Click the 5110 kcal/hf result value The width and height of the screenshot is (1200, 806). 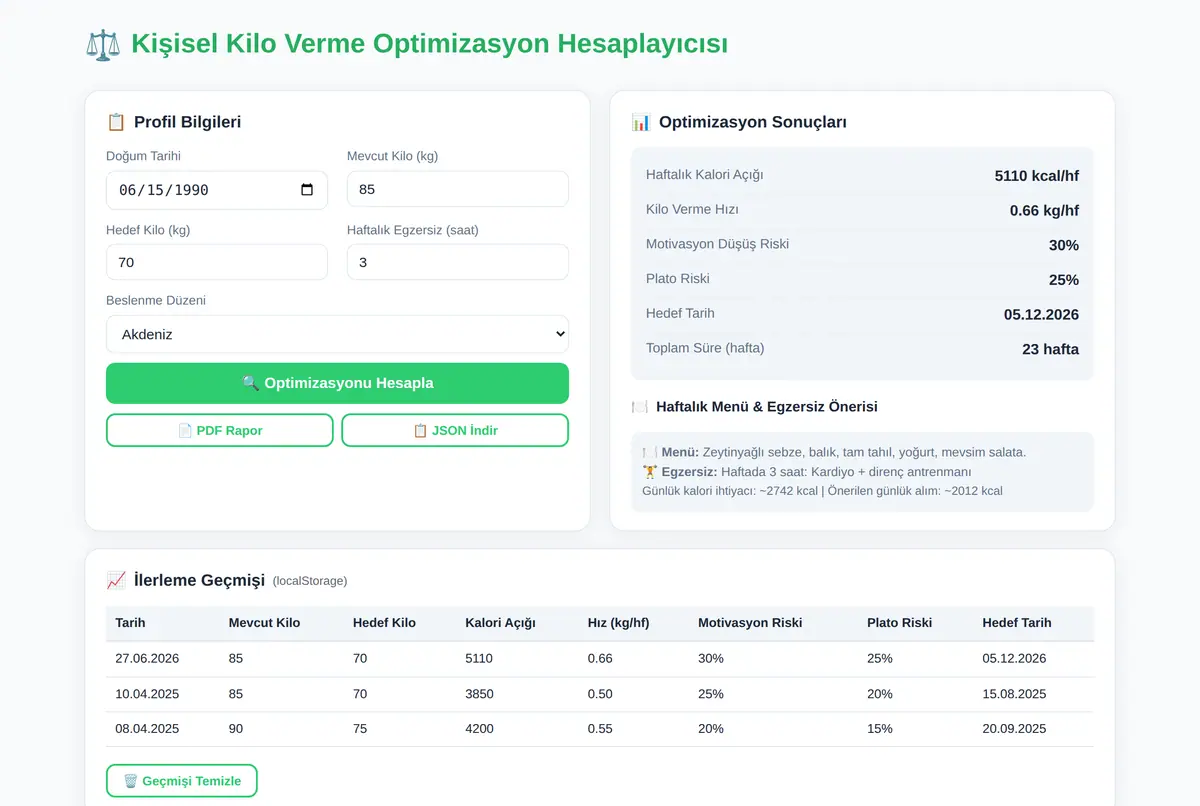pyautogui.click(x=1036, y=176)
